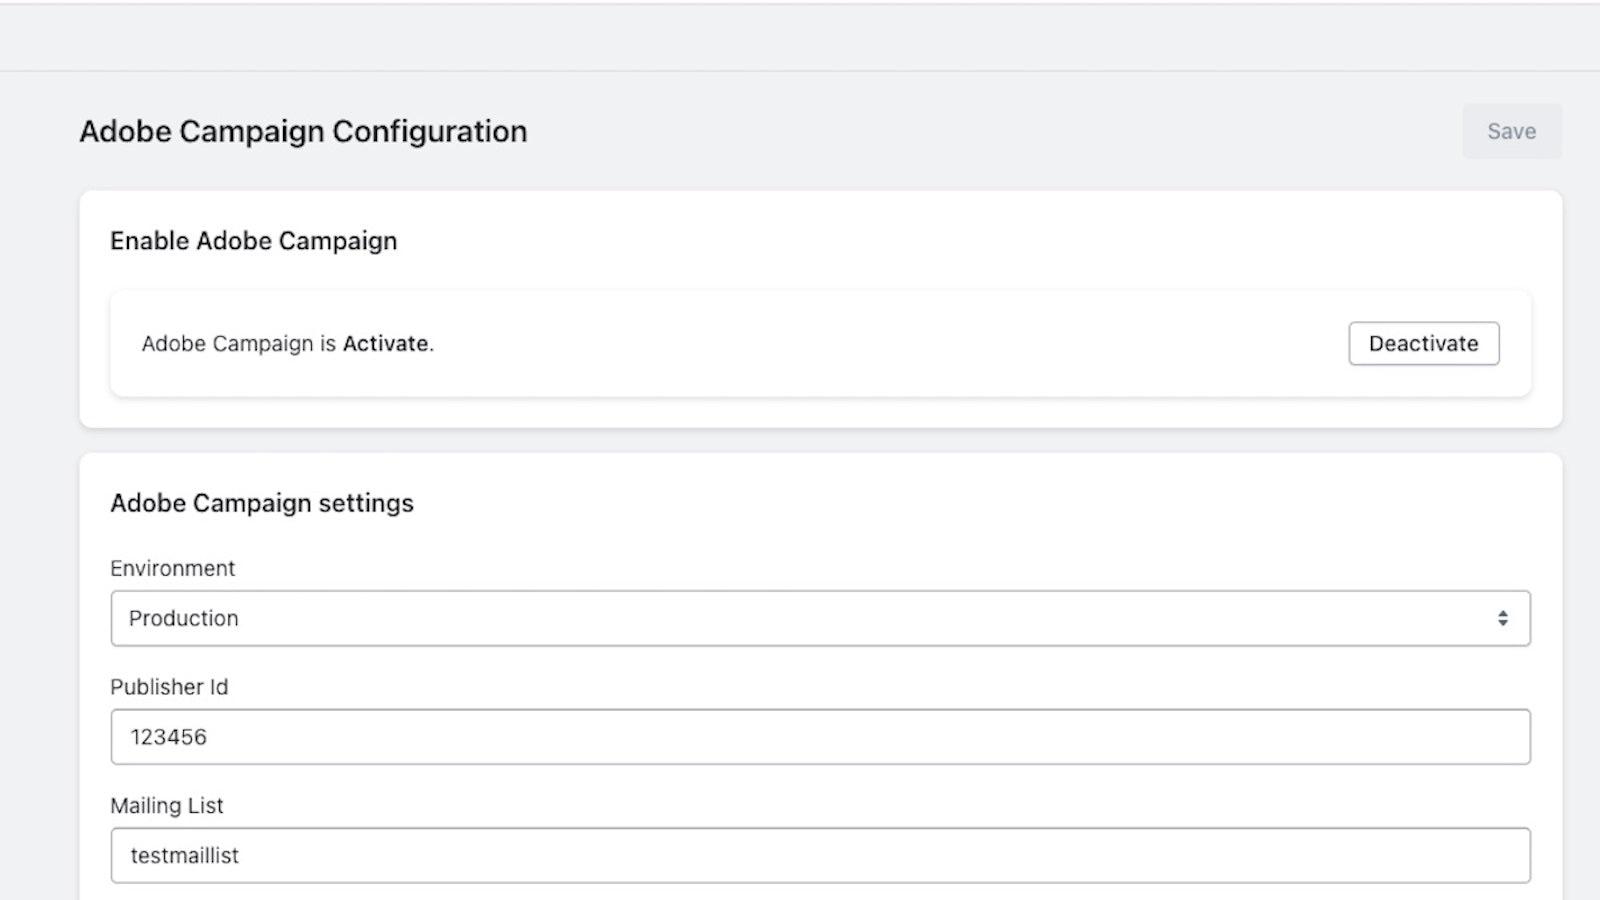Focus the Mailing List input field
Screen dimensions: 1600x900
[x=820, y=855]
